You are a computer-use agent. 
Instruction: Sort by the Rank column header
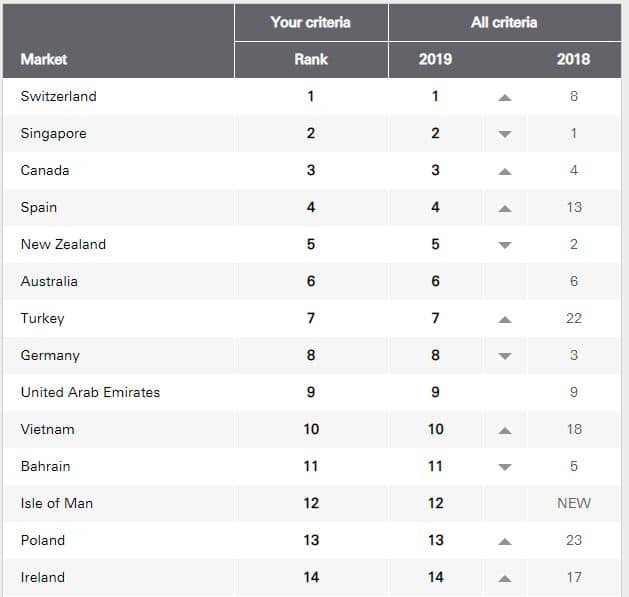311,59
